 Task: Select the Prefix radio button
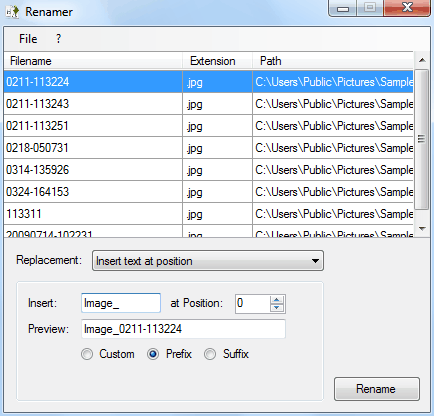tap(153, 354)
